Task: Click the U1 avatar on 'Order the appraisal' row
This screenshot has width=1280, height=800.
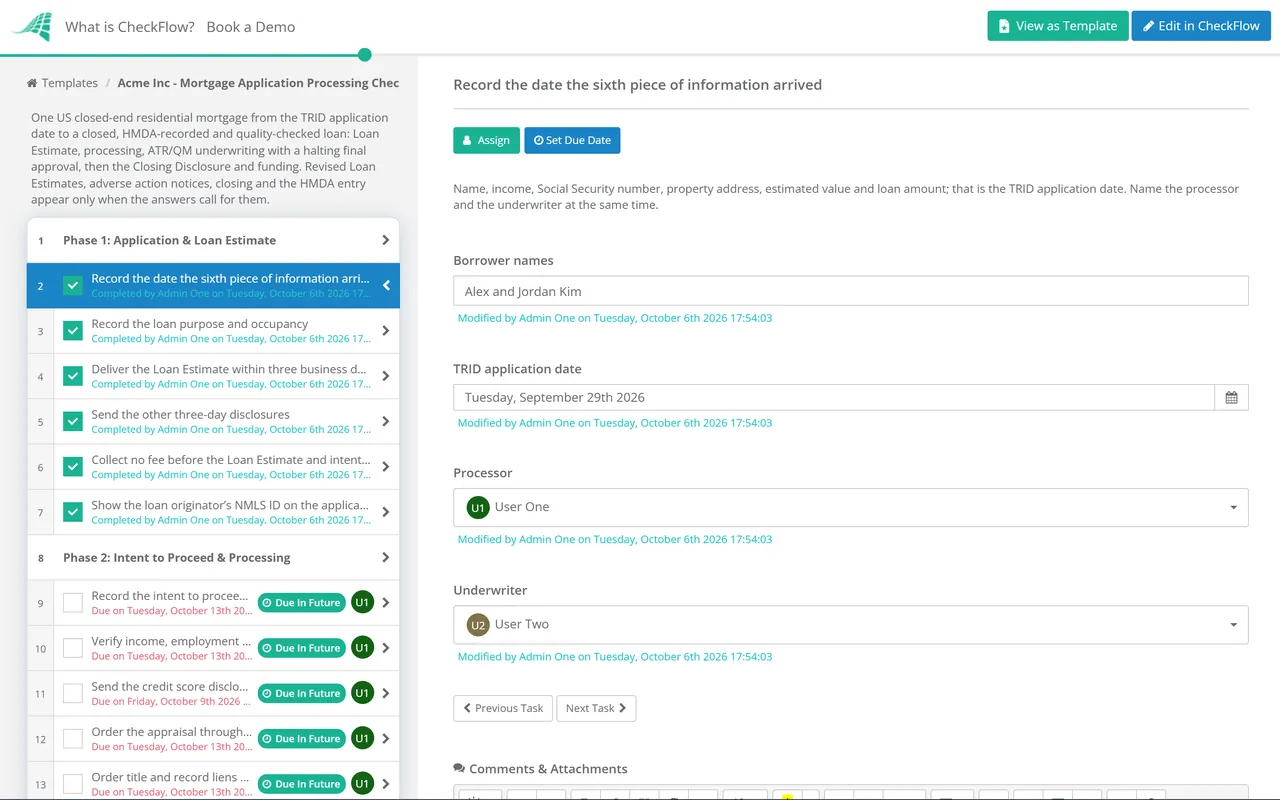Action: (x=363, y=739)
